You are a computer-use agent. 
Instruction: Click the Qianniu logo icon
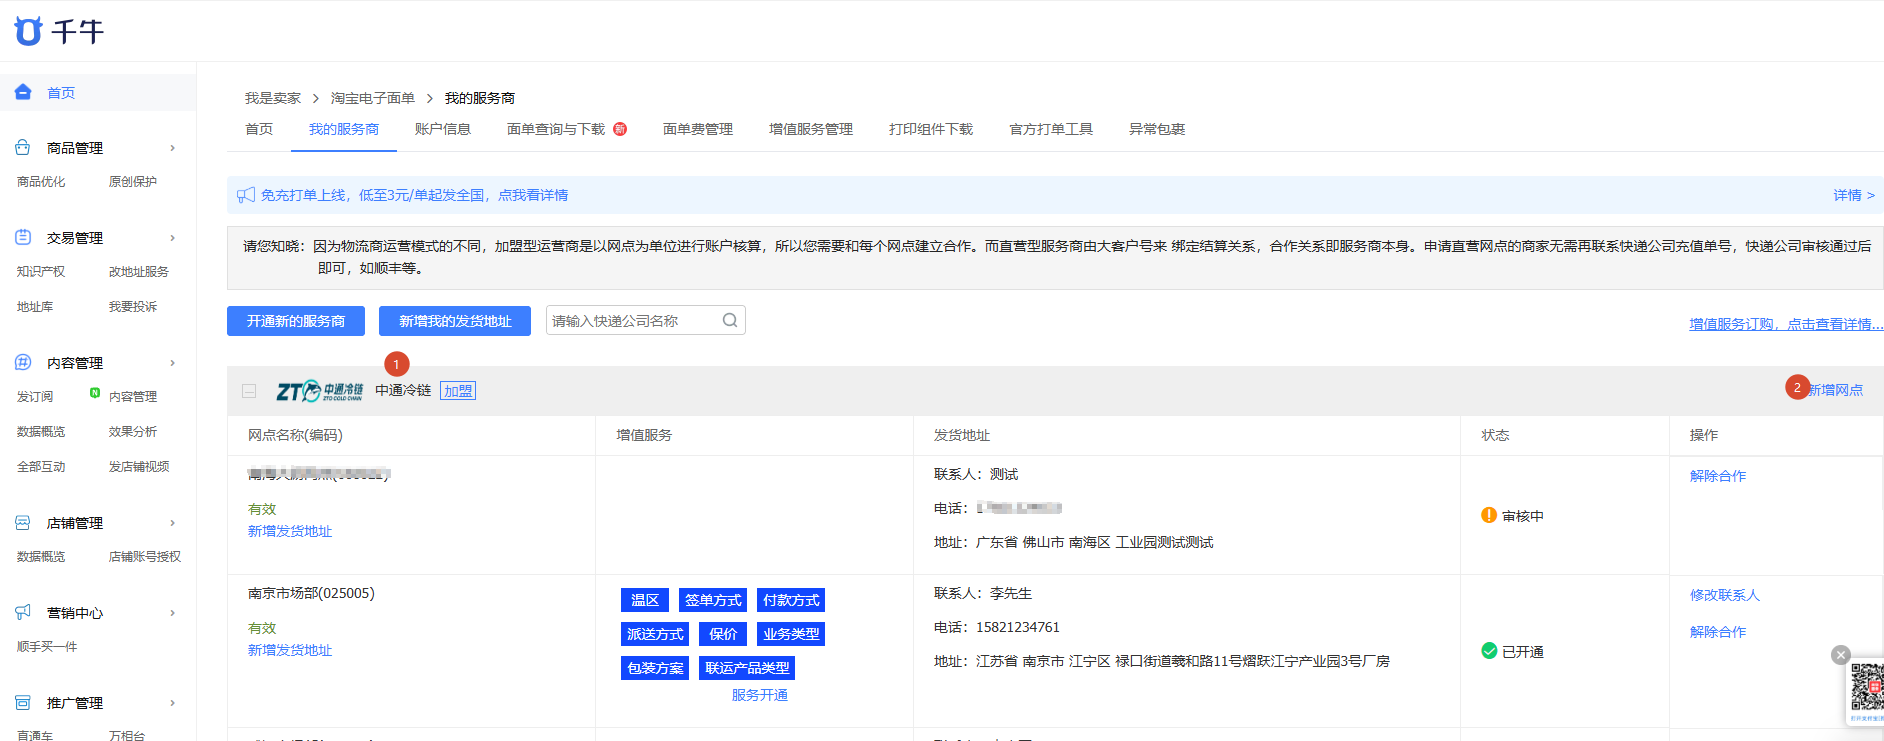click(x=28, y=31)
